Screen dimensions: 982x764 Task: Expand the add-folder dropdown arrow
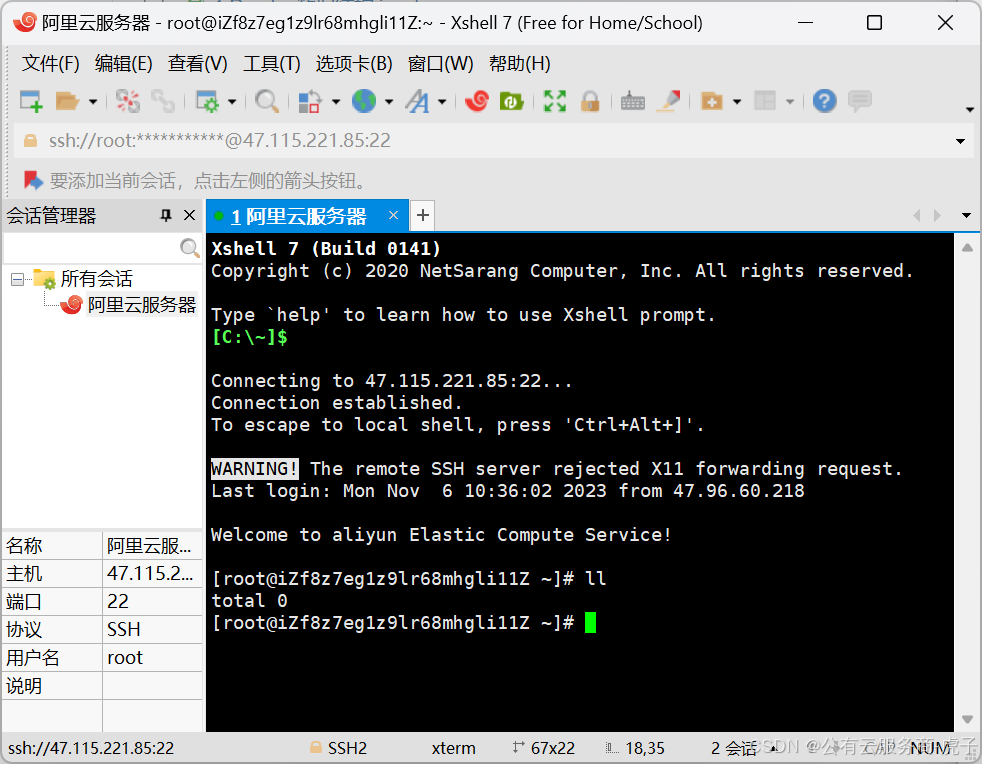click(x=737, y=101)
